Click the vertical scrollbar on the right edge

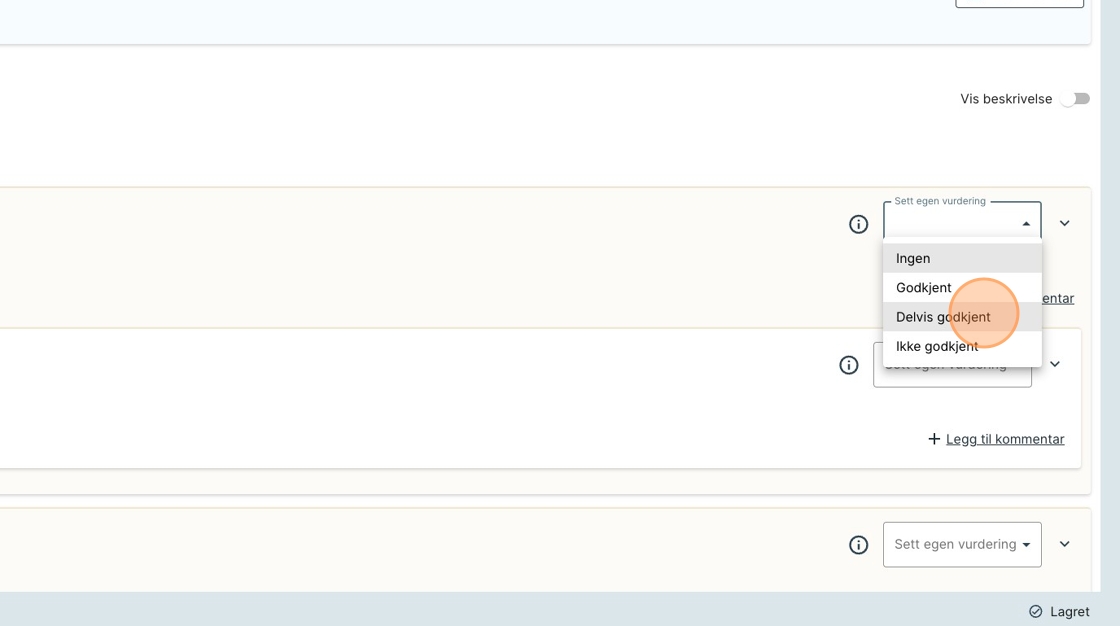[1109, 300]
